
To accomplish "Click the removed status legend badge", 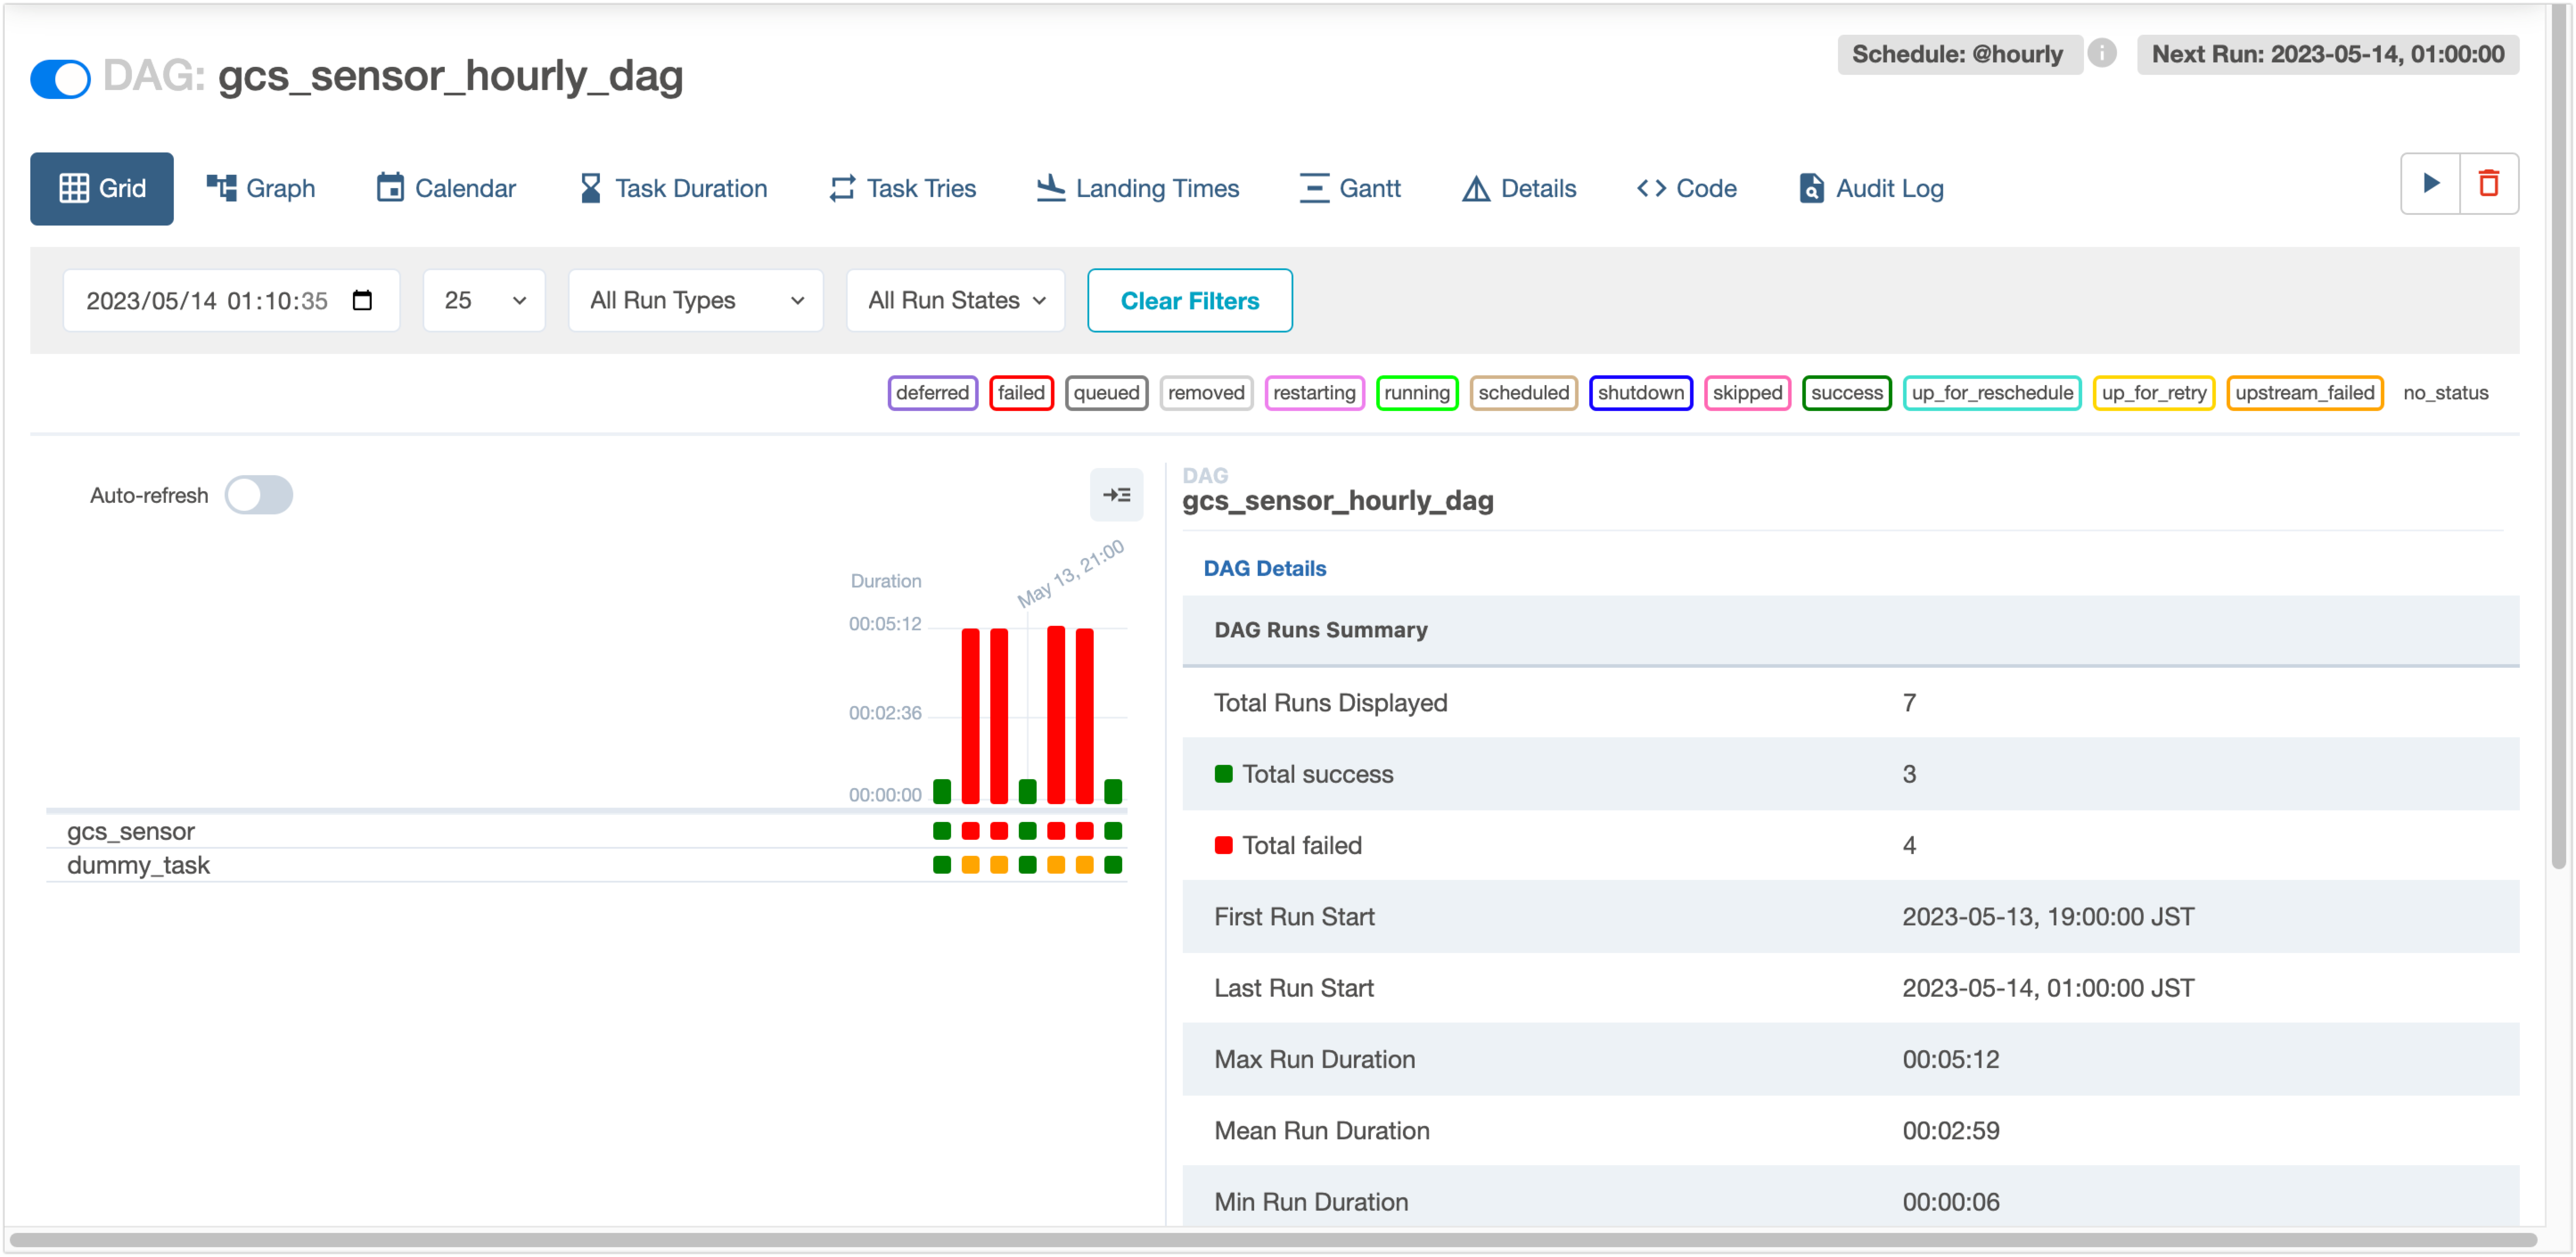I will pos(1206,393).
